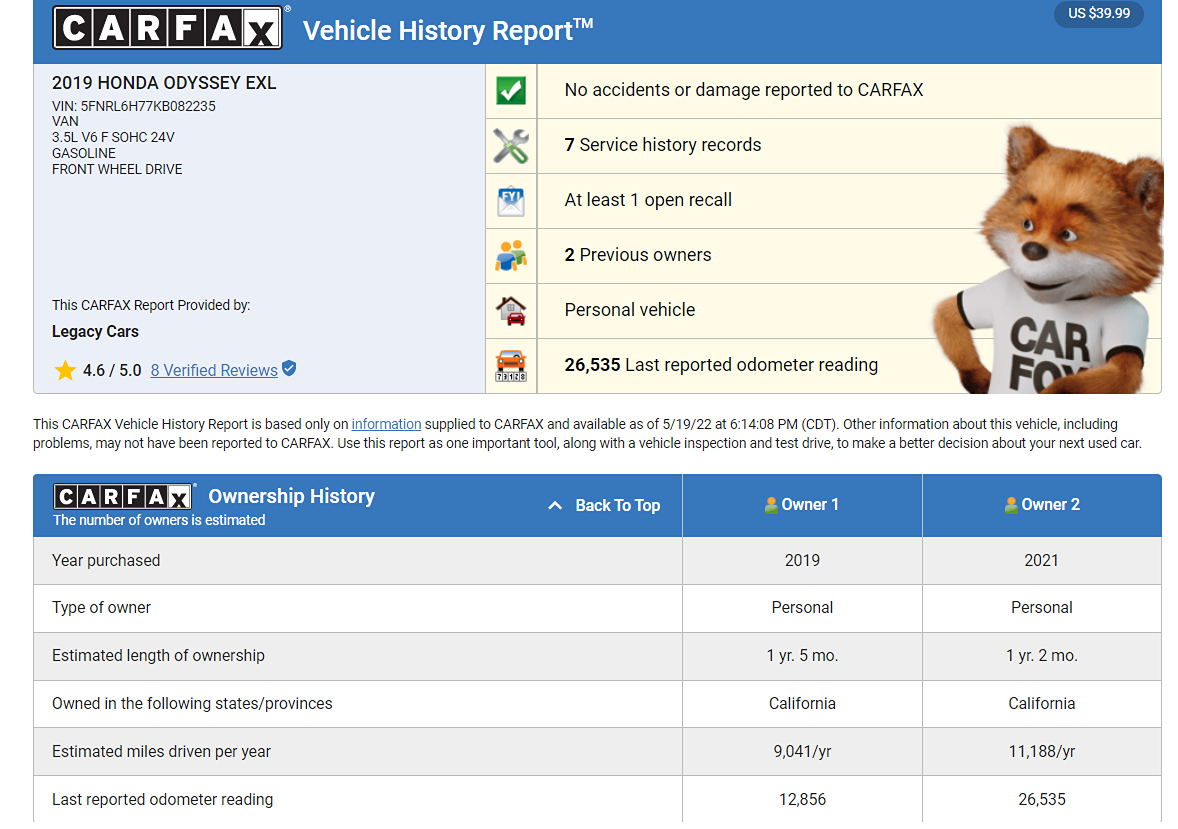Click the blue verified shield badge
Image resolution: width=1178 pixels, height=829 pixels.
pos(289,369)
